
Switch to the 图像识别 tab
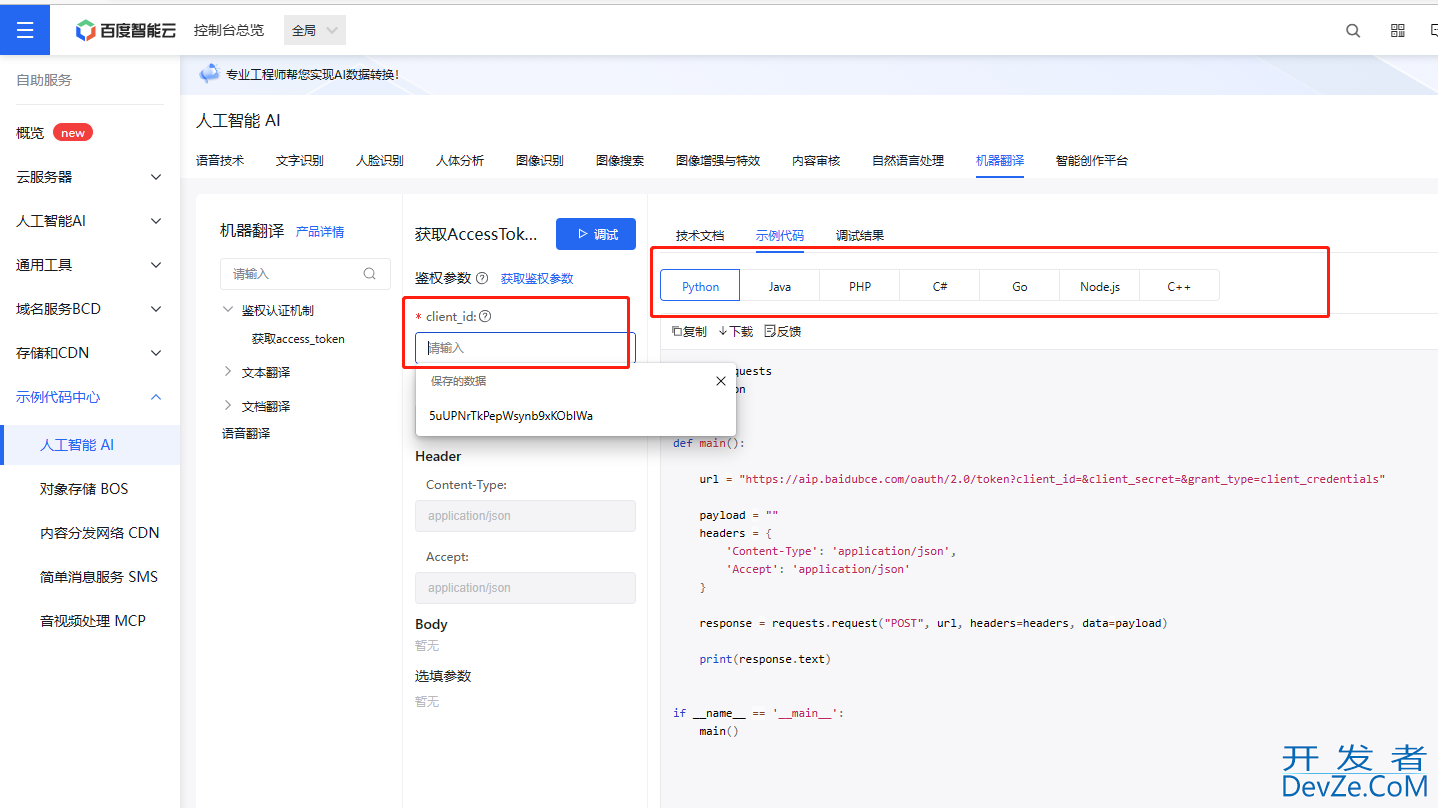[540, 160]
